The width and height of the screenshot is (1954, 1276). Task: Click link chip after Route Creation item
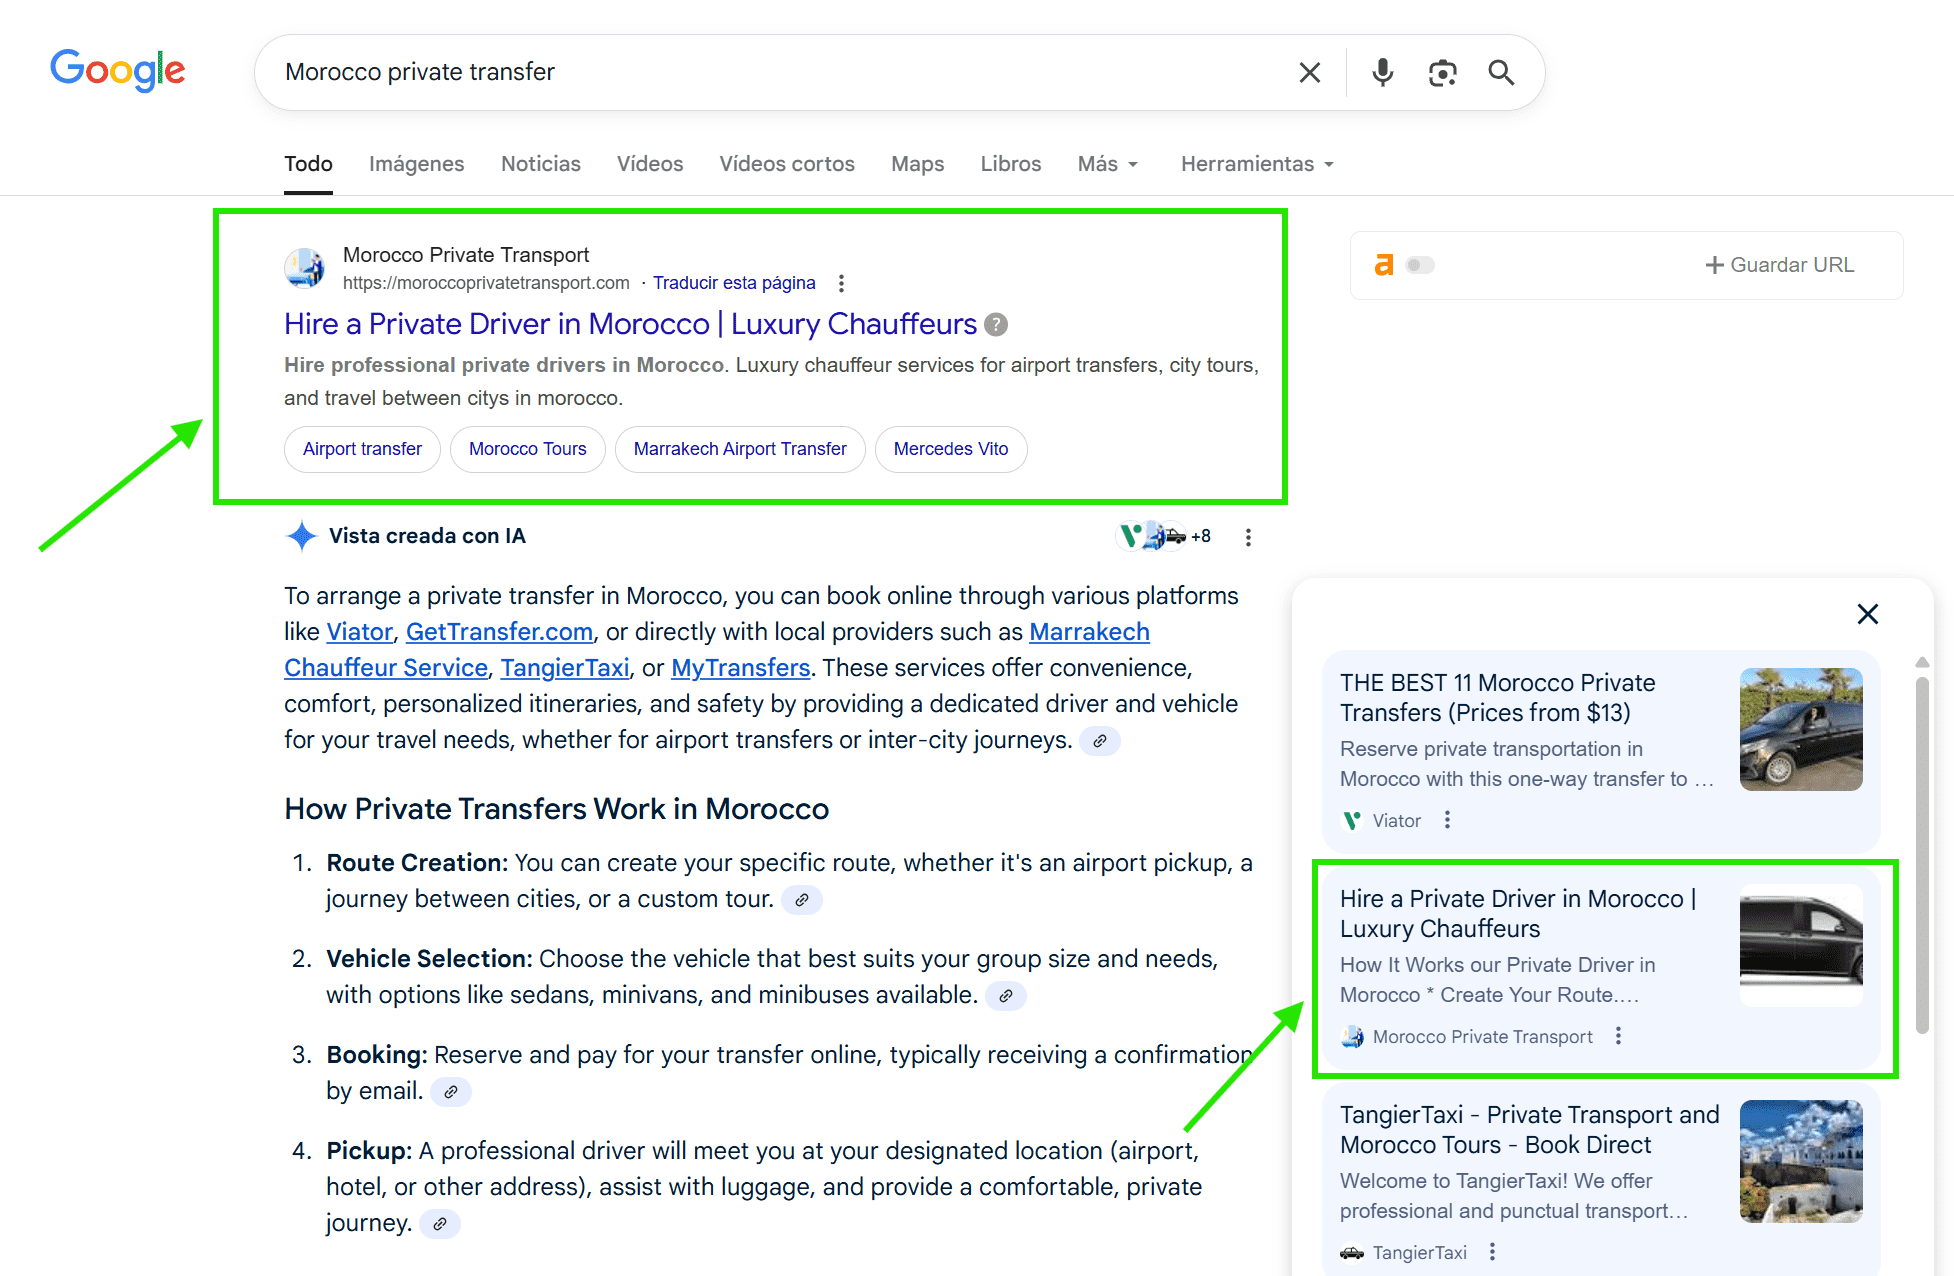[801, 900]
